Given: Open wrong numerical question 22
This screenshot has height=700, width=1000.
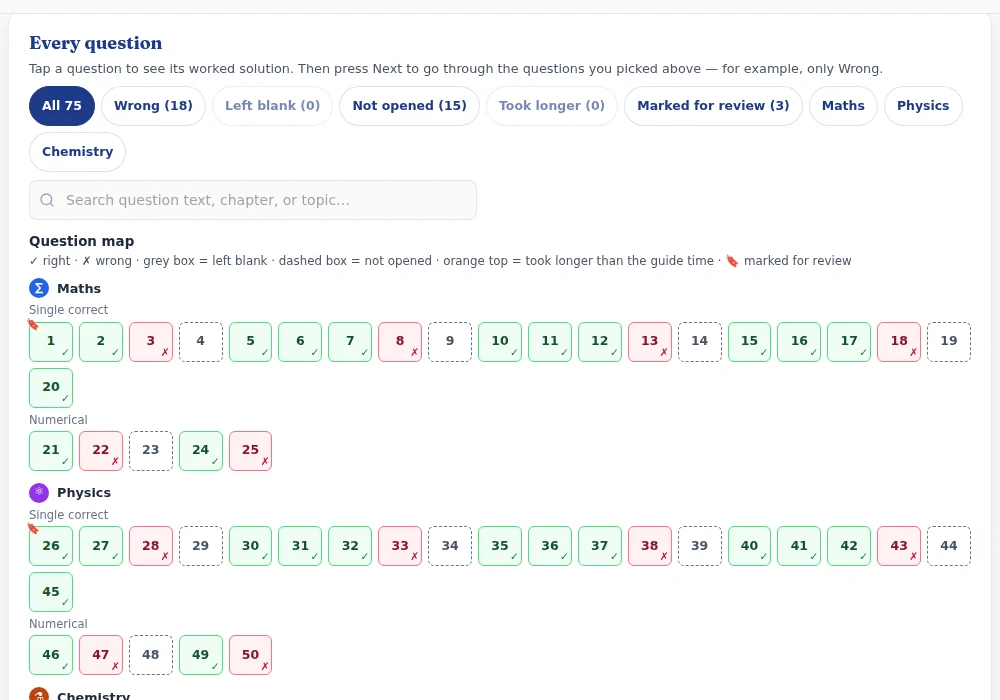Looking at the screenshot, I should tap(101, 451).
